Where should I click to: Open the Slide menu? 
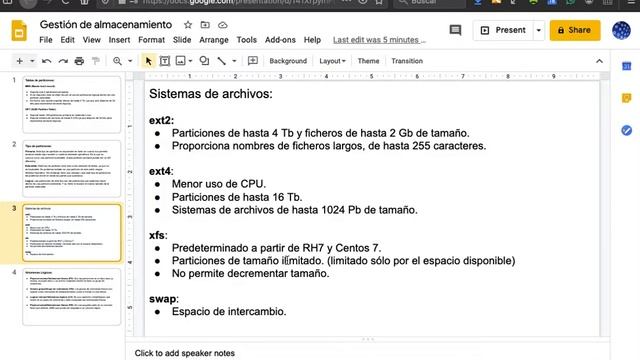(x=182, y=40)
